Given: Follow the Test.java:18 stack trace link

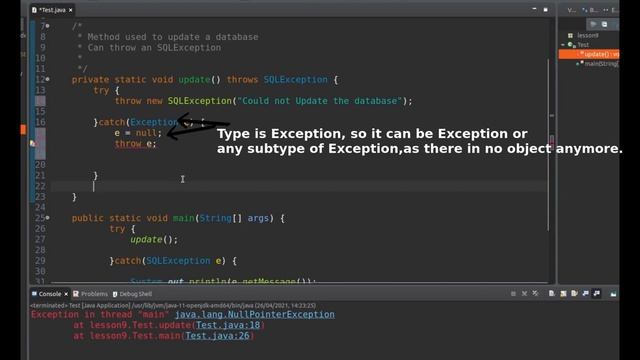Looking at the screenshot, I should pyautogui.click(x=228, y=325).
